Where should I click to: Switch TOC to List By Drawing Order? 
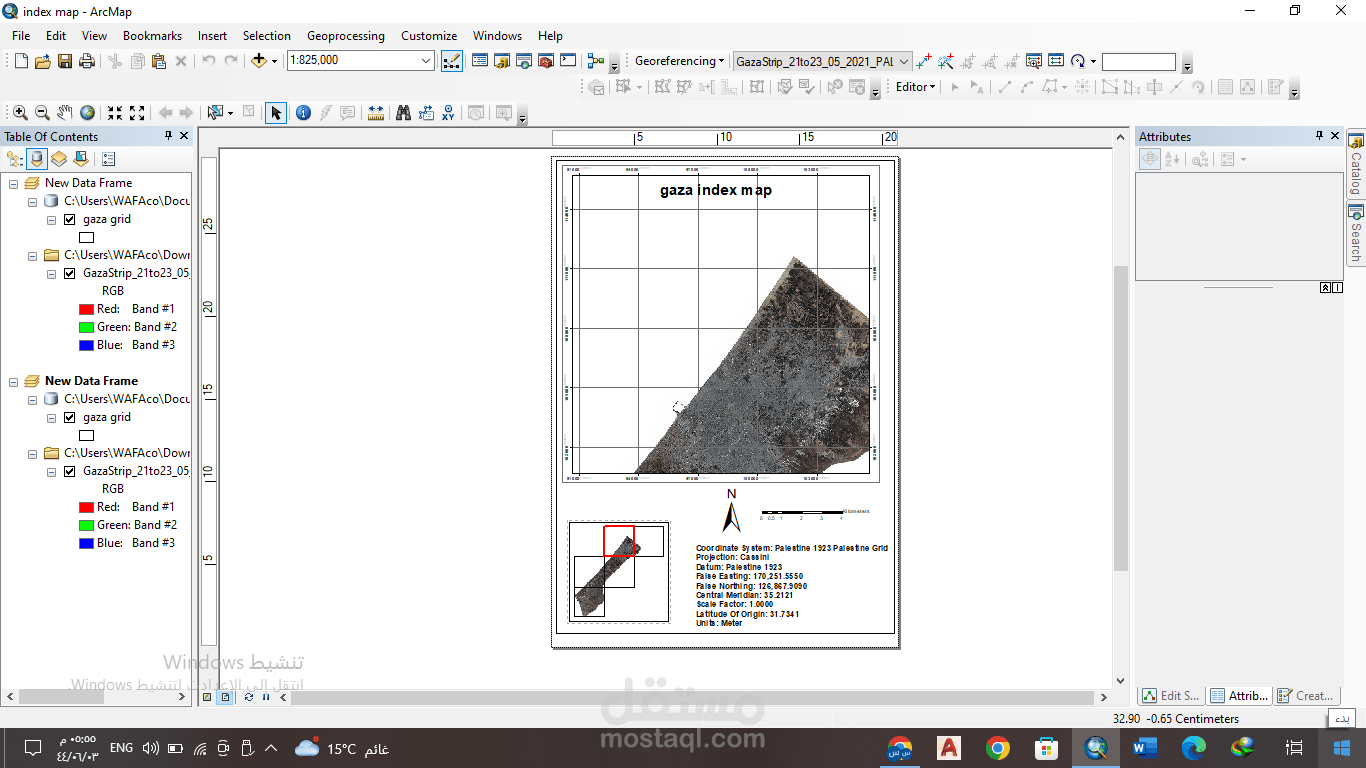click(x=14, y=159)
